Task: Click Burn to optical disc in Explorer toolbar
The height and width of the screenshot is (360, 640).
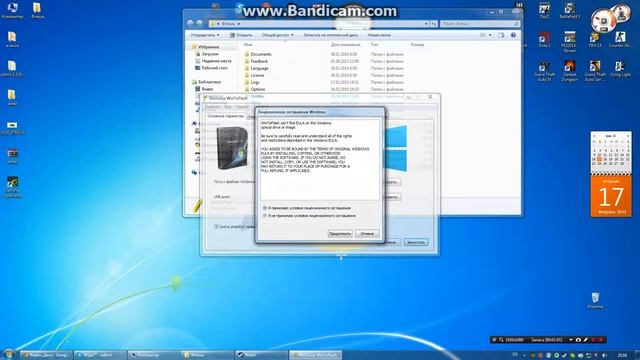Action: [x=330, y=35]
